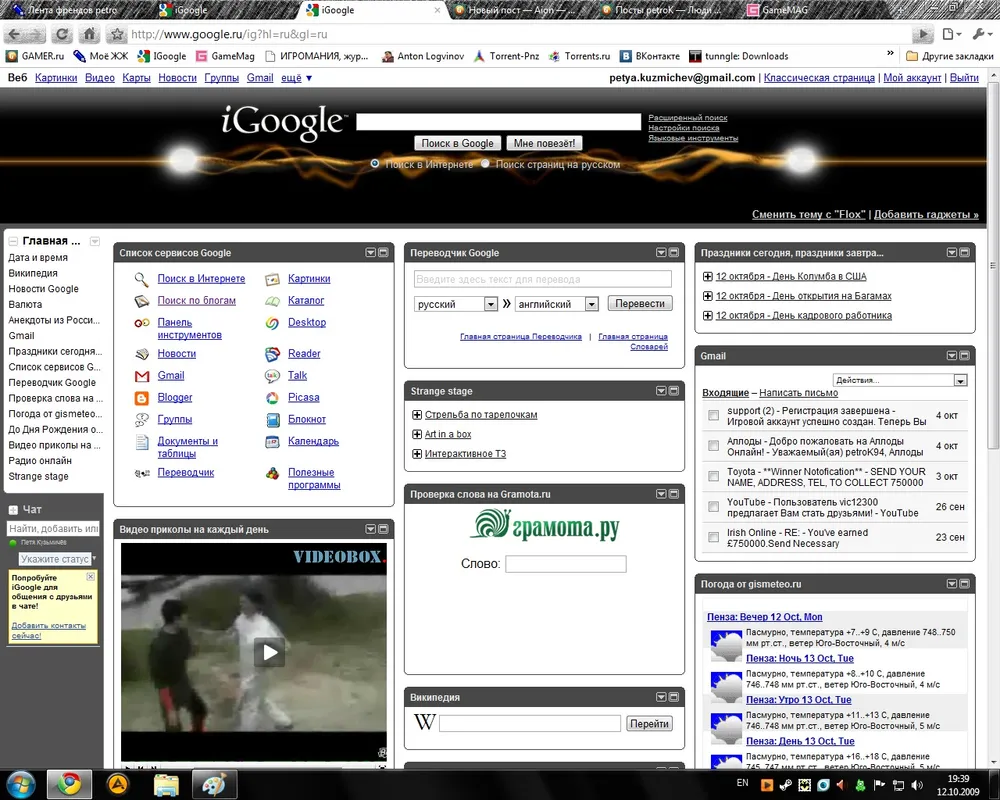Screen dimensions: 1000x800
Task: Open the Gmail Действия dropdown
Action: [x=900, y=380]
